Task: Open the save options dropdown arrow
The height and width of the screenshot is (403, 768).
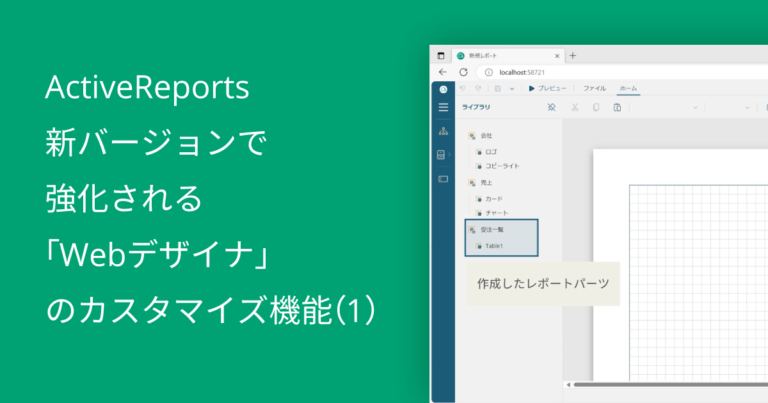Action: pyautogui.click(x=512, y=89)
